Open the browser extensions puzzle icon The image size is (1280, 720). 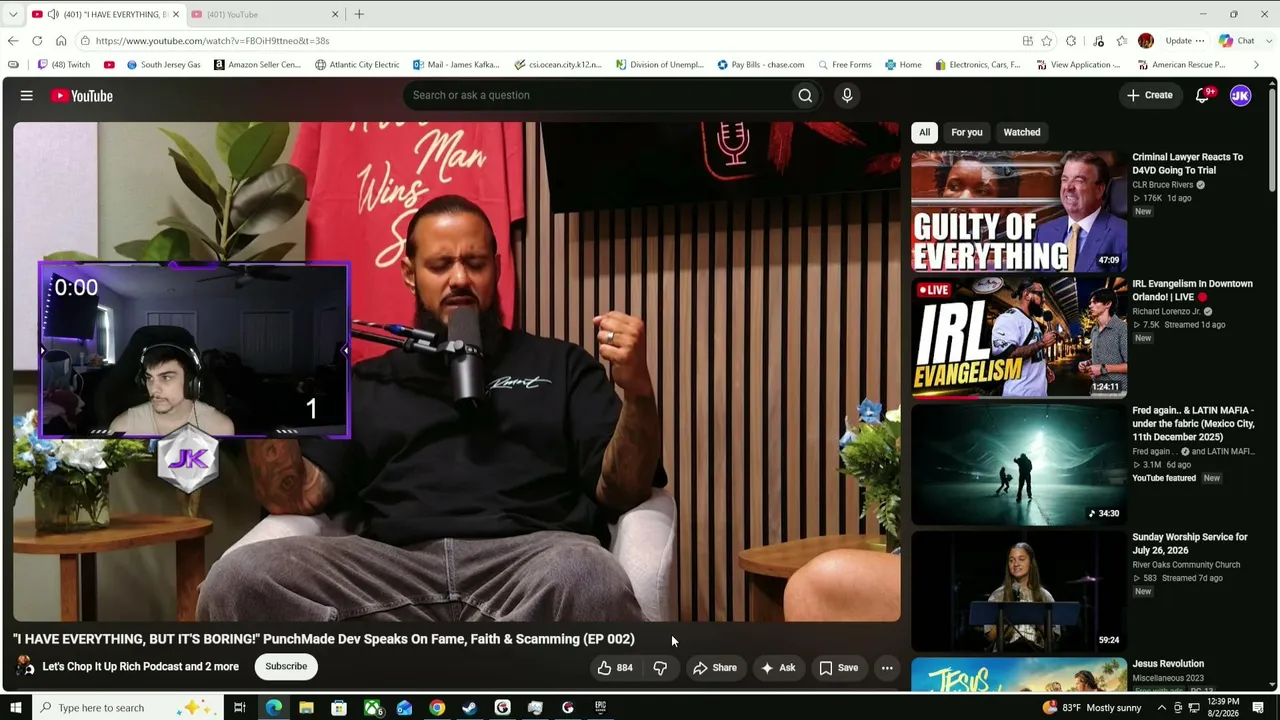coord(1071,41)
